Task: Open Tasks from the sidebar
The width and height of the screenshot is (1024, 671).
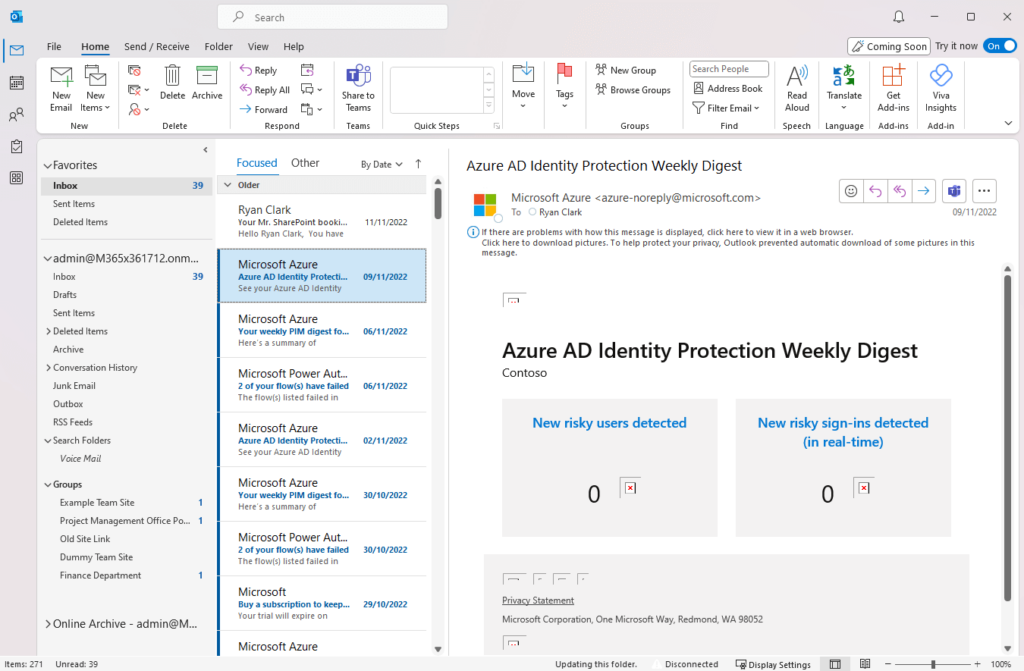Action: [17, 146]
